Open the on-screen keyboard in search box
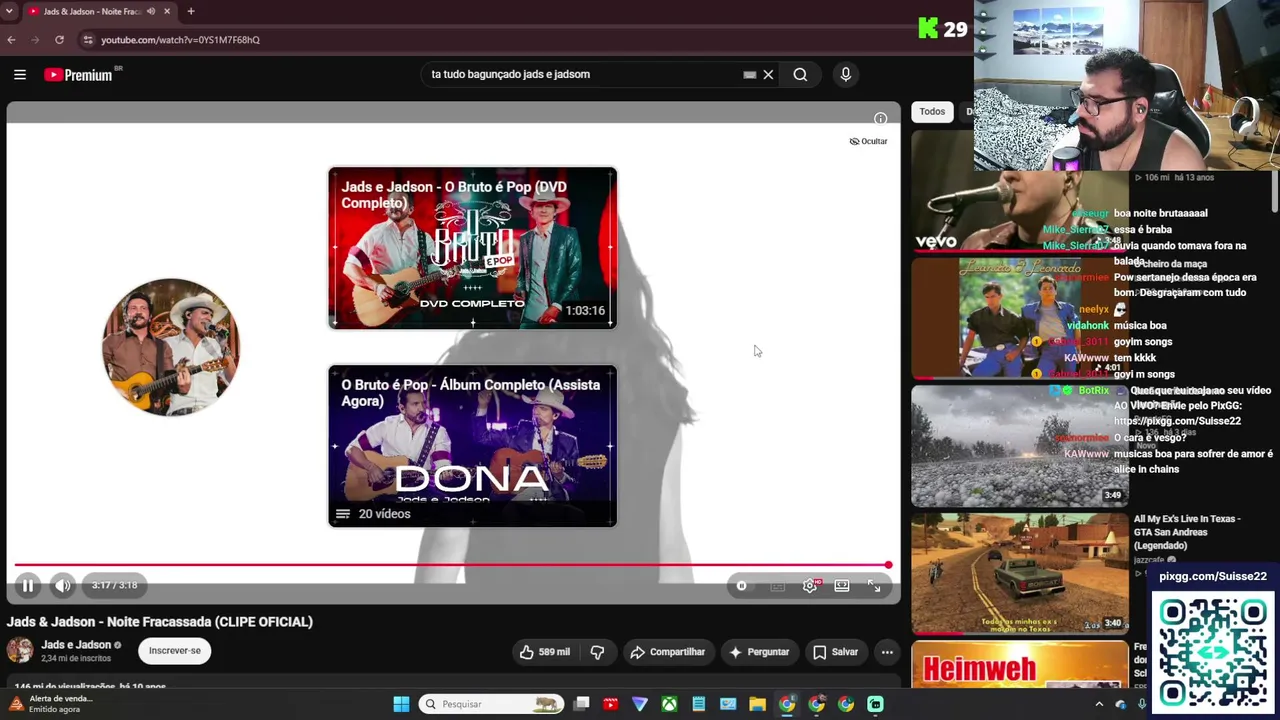Screen dimensions: 1280x720 [749, 74]
